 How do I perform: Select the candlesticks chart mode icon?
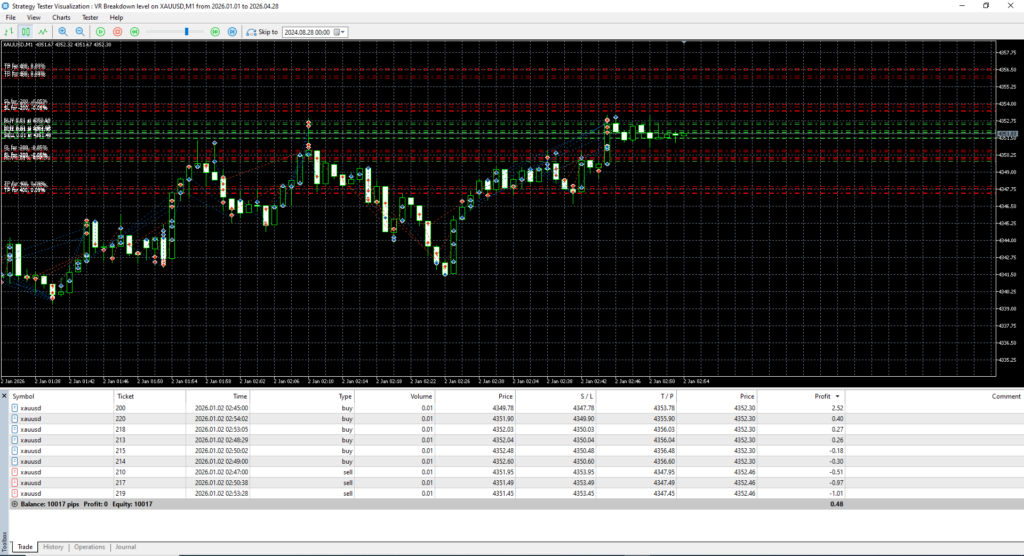[25, 31]
